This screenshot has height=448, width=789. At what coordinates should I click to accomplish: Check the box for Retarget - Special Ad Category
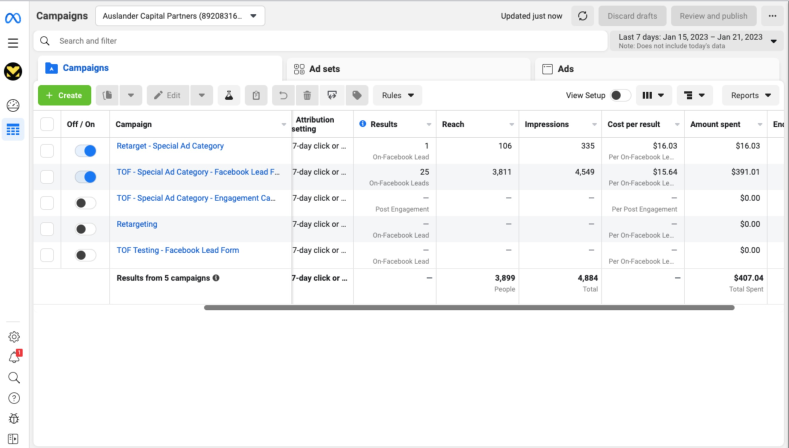[x=47, y=151]
